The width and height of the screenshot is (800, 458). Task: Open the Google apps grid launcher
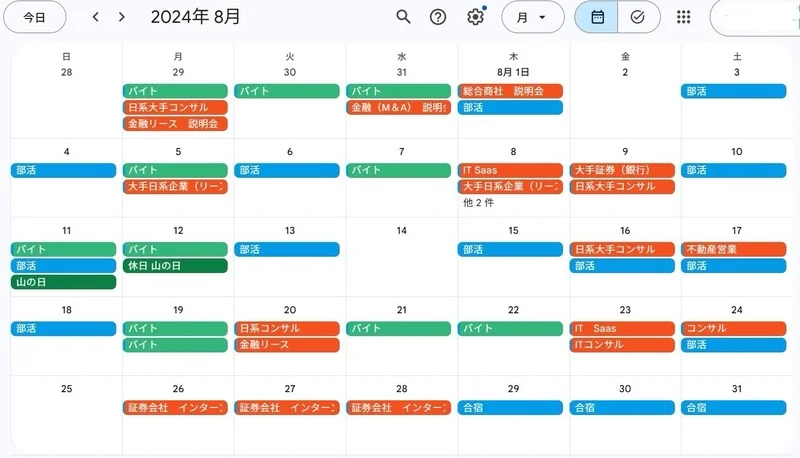(683, 17)
